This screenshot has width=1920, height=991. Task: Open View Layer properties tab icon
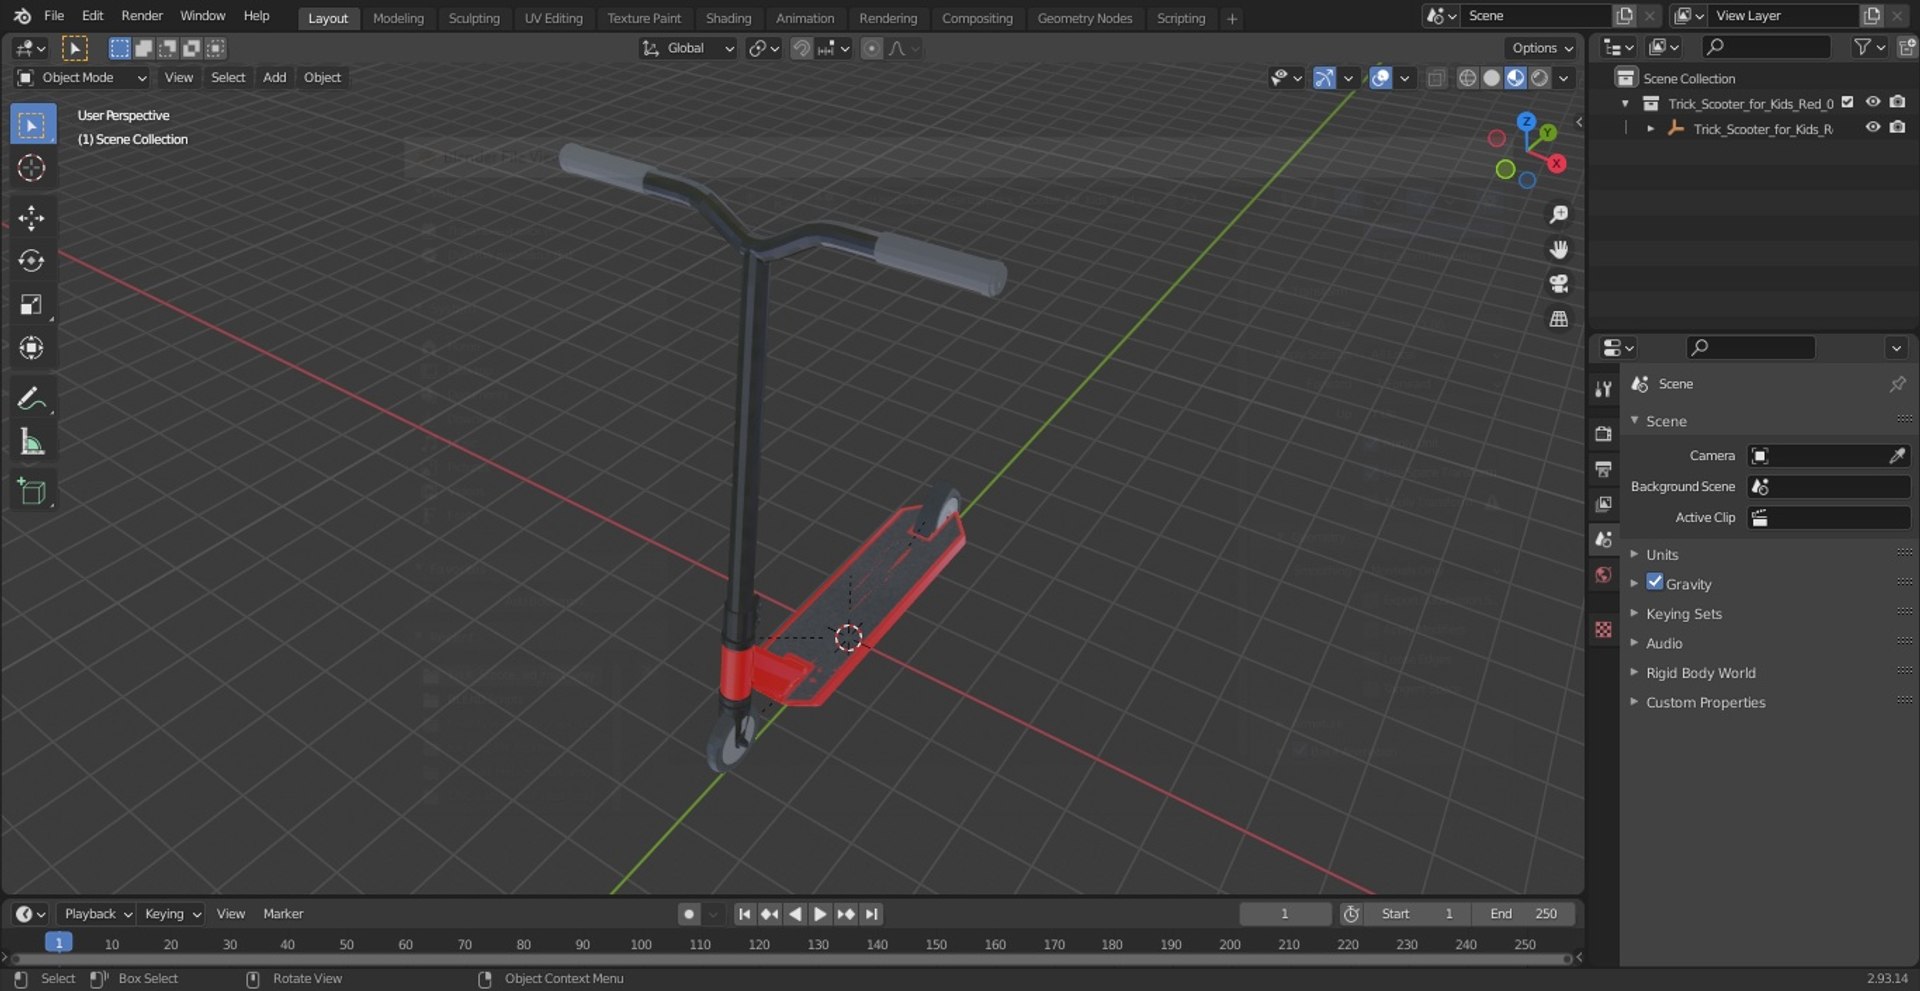(1603, 504)
